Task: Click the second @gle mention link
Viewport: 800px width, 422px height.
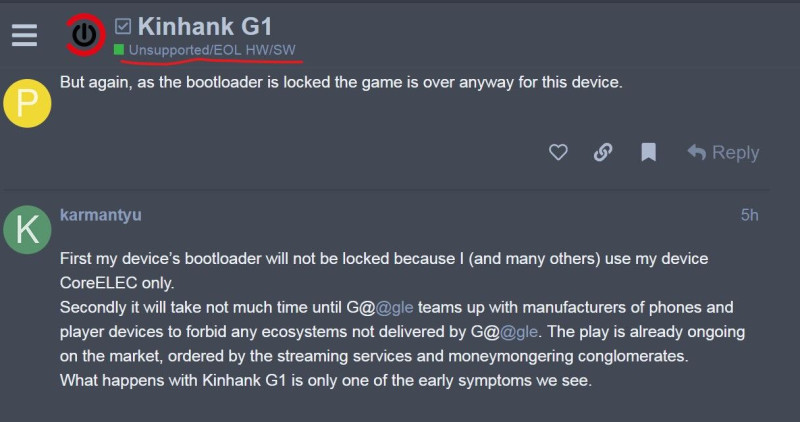Action: coord(518,332)
